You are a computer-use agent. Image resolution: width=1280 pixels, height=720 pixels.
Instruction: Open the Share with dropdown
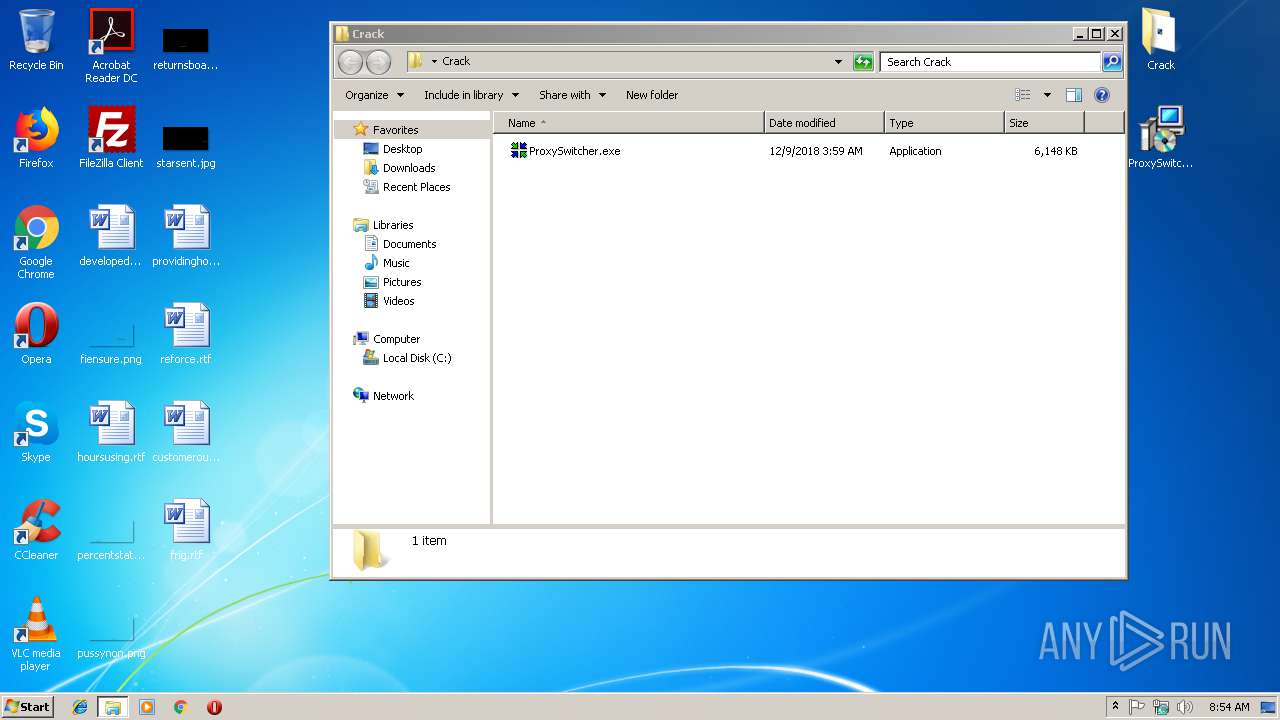click(x=572, y=95)
